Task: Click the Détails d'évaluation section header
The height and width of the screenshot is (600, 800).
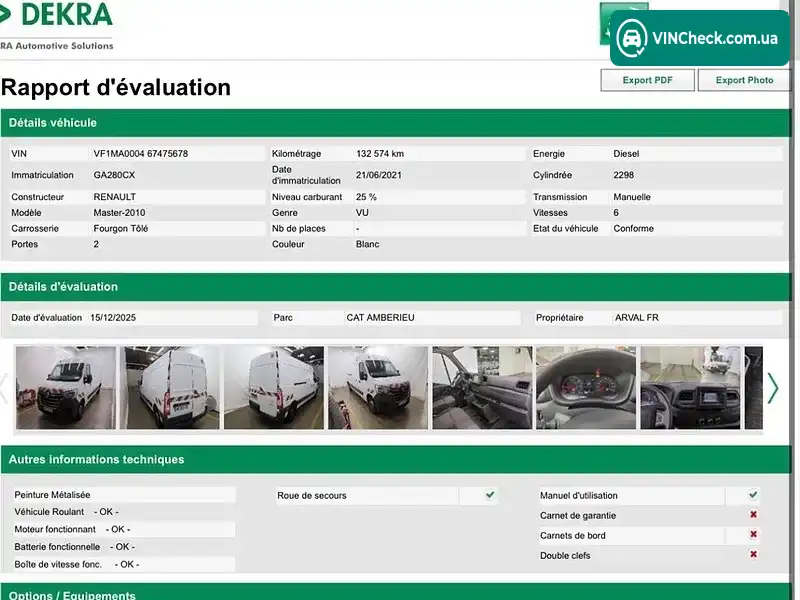Action: click(396, 287)
